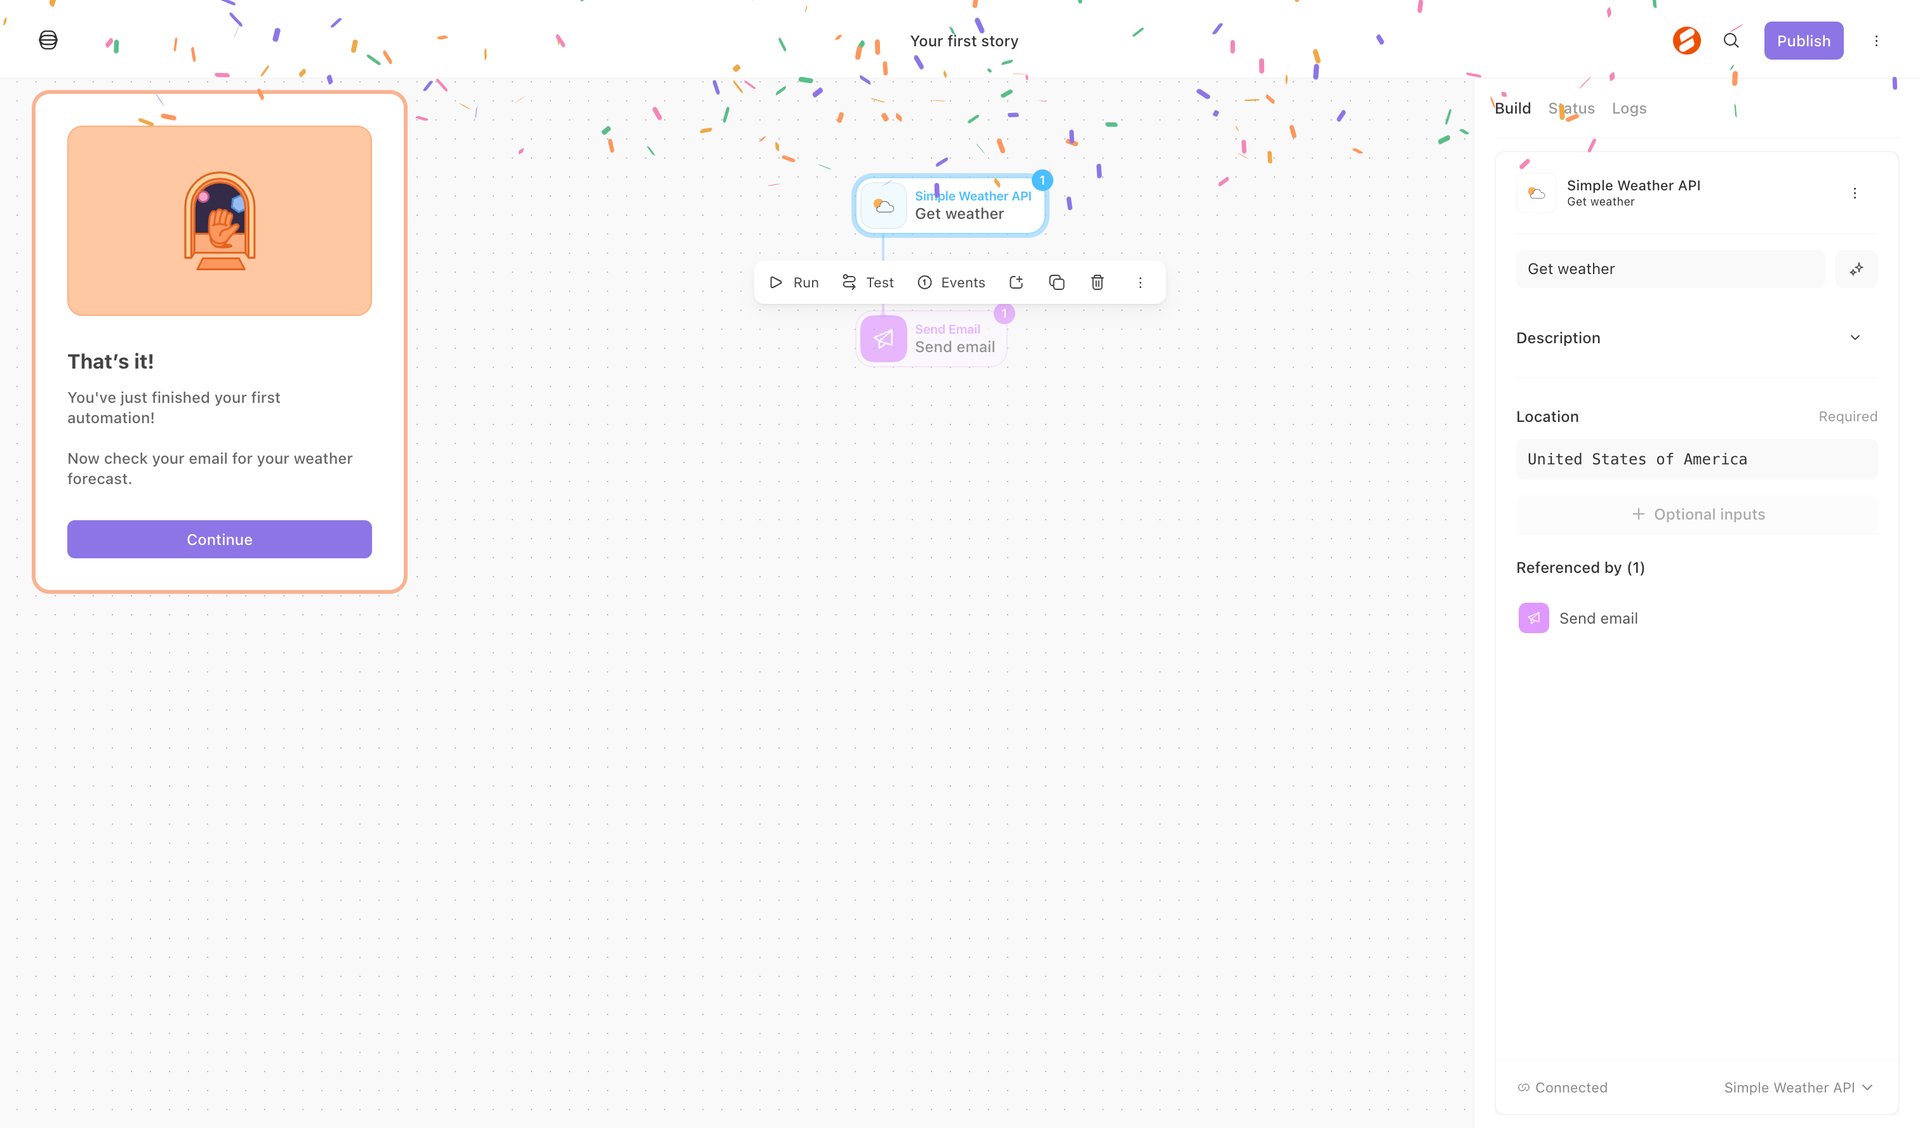Viewport: 1920px width, 1128px height.
Task: Duplicate the action using the copy icon
Action: coord(1056,282)
